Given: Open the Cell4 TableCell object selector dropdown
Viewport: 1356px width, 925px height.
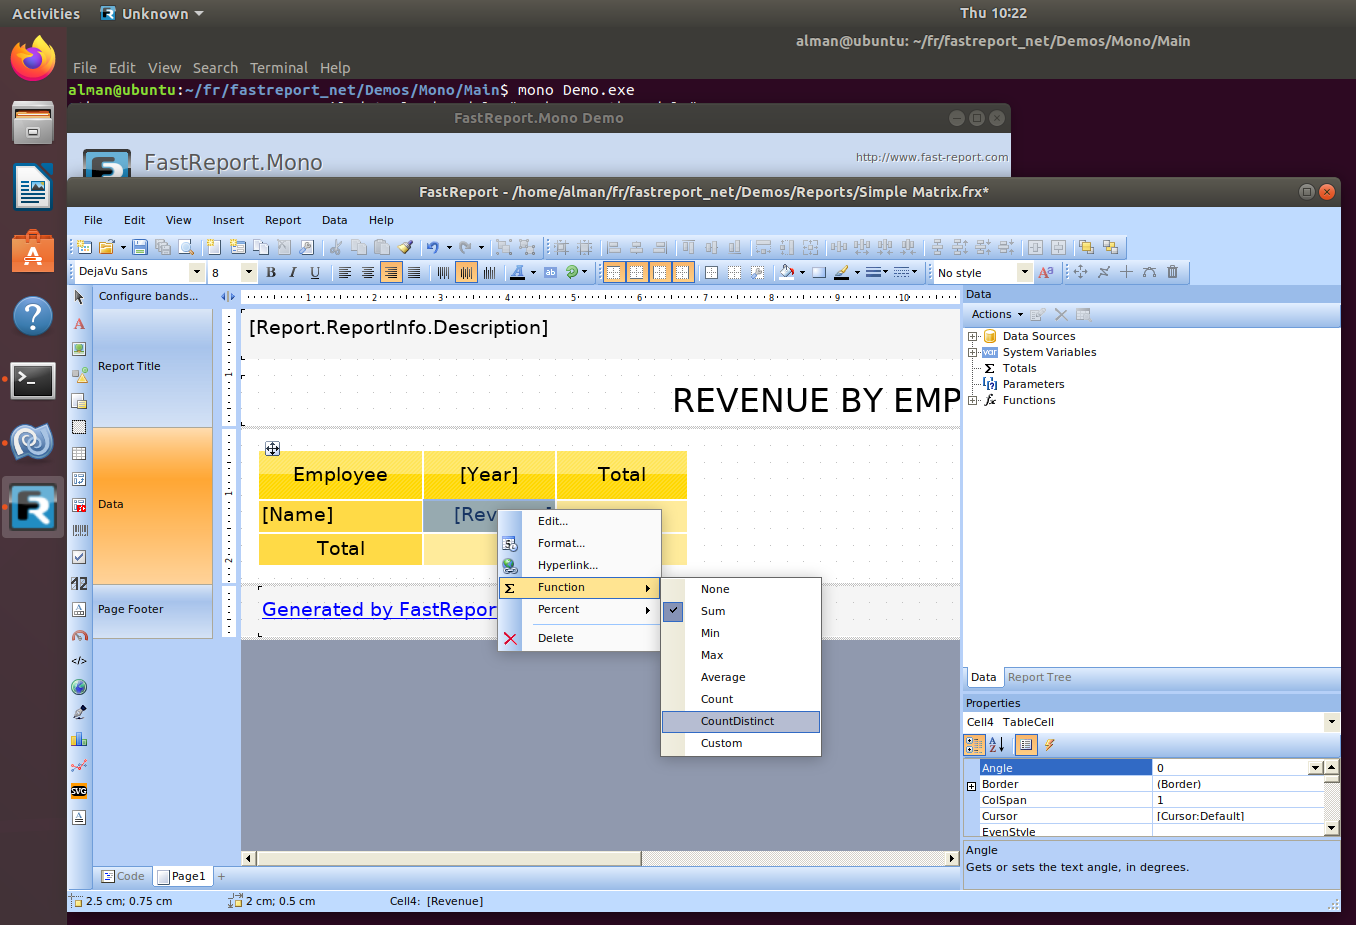Looking at the screenshot, I should tap(1331, 722).
